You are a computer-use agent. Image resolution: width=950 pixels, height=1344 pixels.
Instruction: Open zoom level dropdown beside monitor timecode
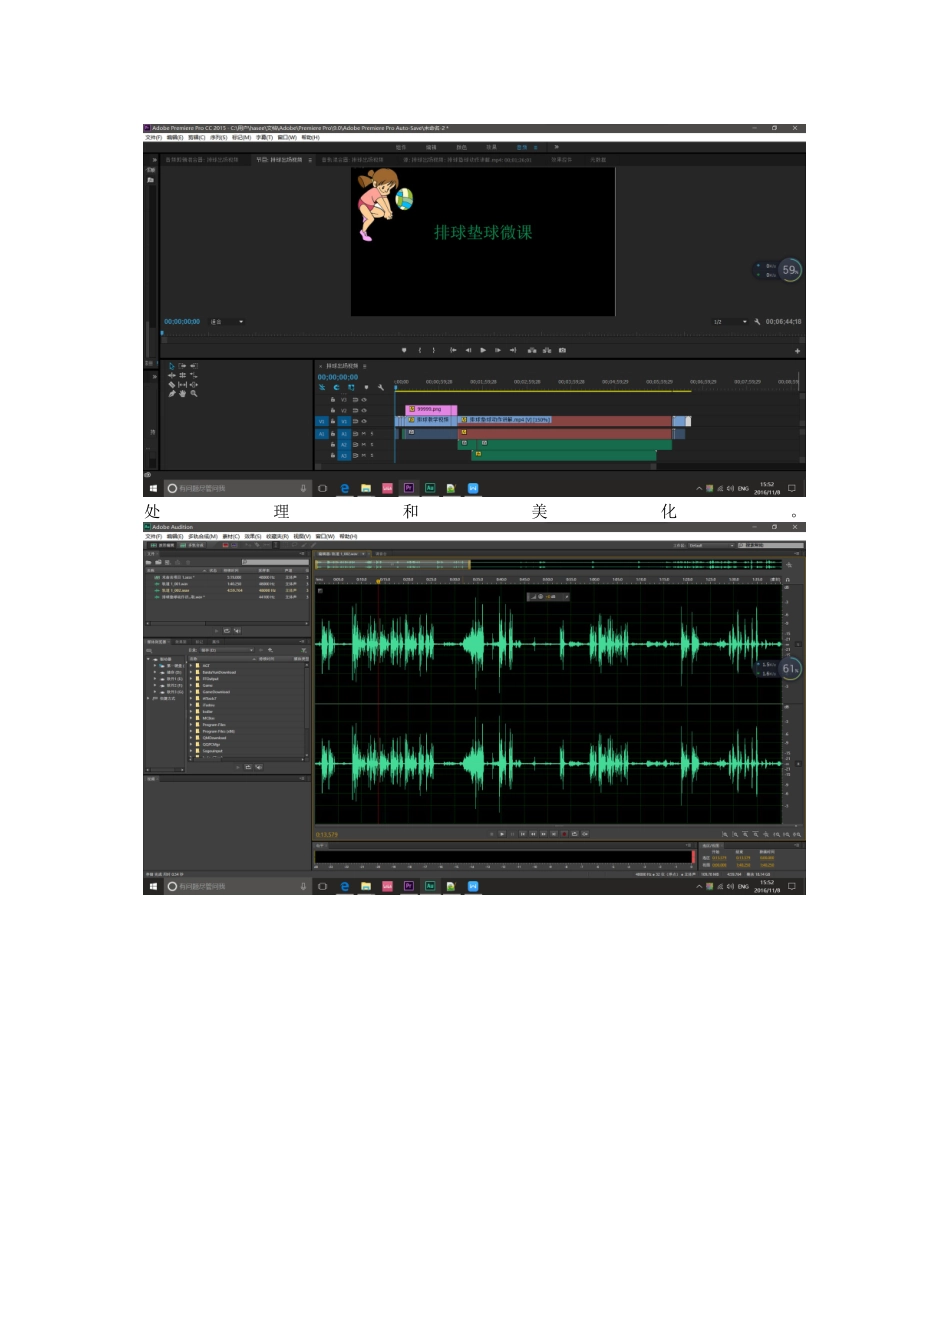pyautogui.click(x=227, y=322)
